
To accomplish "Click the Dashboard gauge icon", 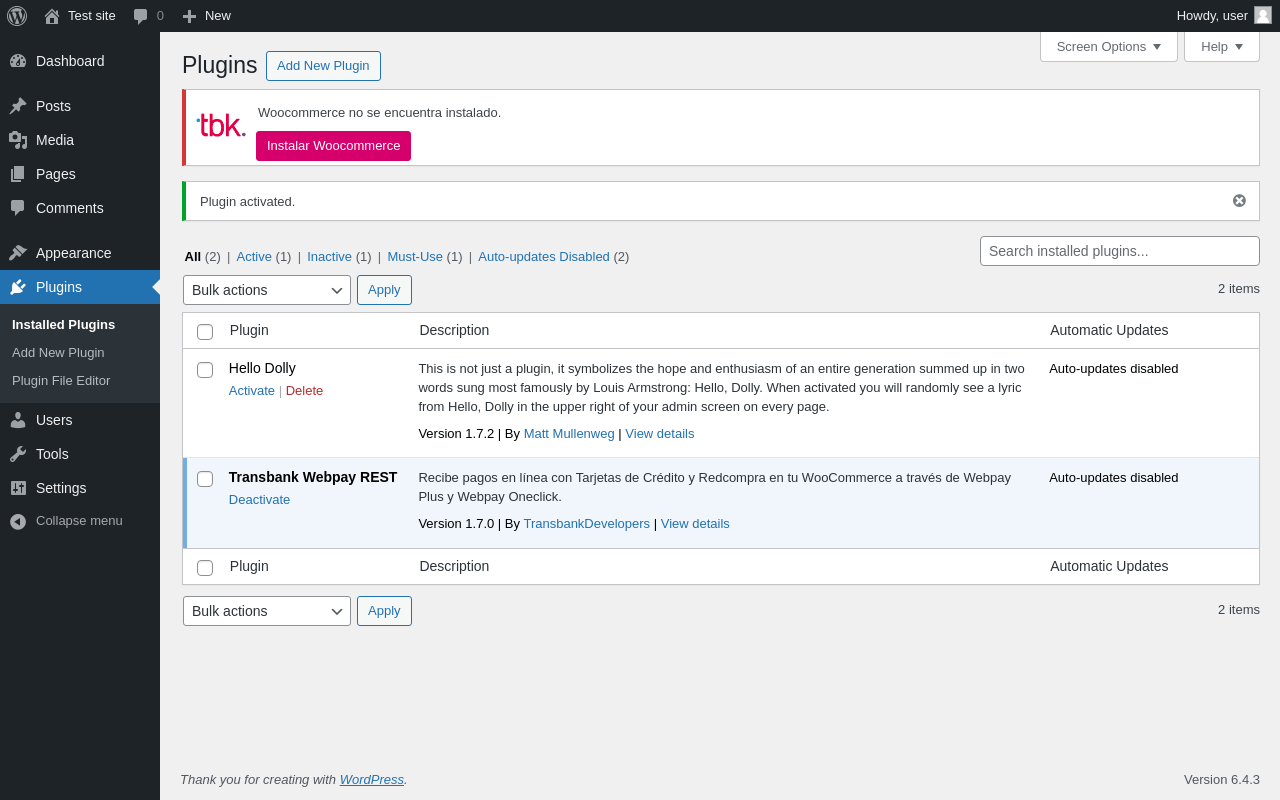I will tap(18, 61).
